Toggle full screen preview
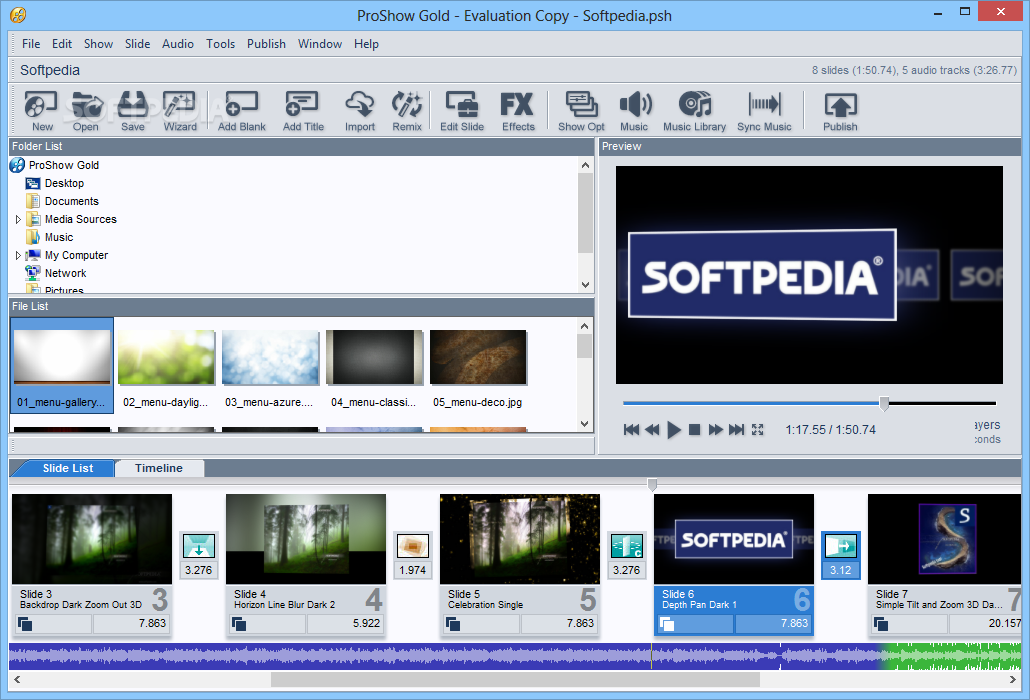Screen dimensions: 1030x700 click(x=757, y=429)
